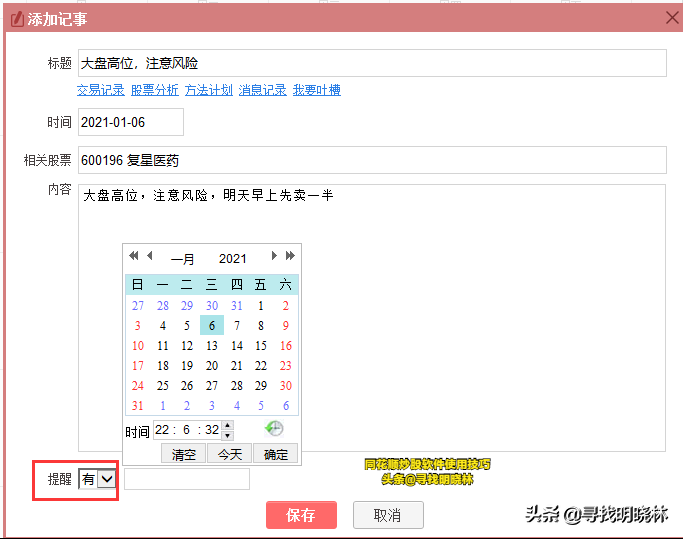Confirm date with 确定 button

coord(276,454)
